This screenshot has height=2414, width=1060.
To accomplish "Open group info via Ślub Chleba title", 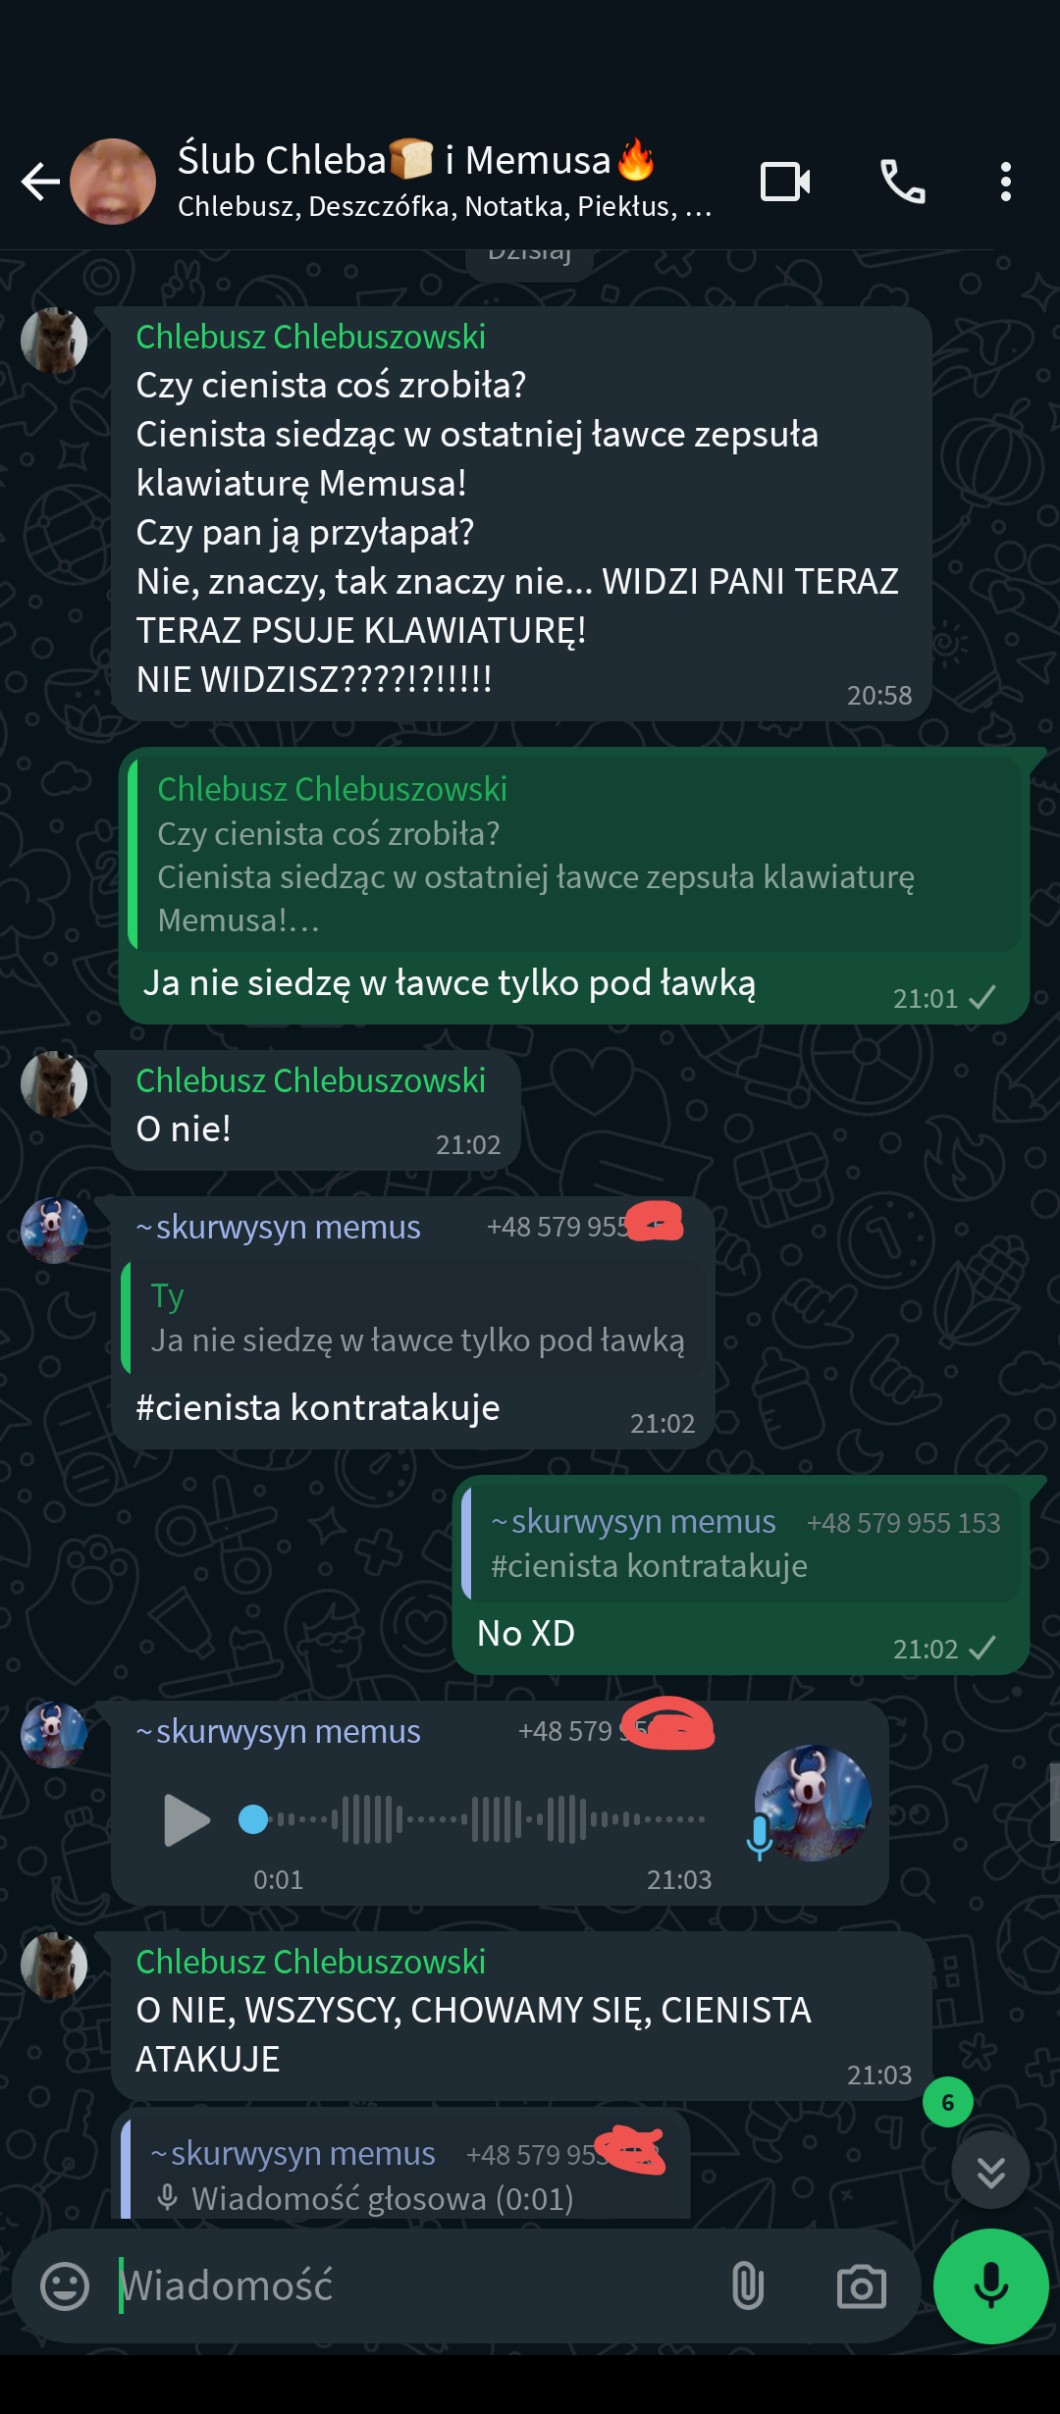I will pos(416,160).
